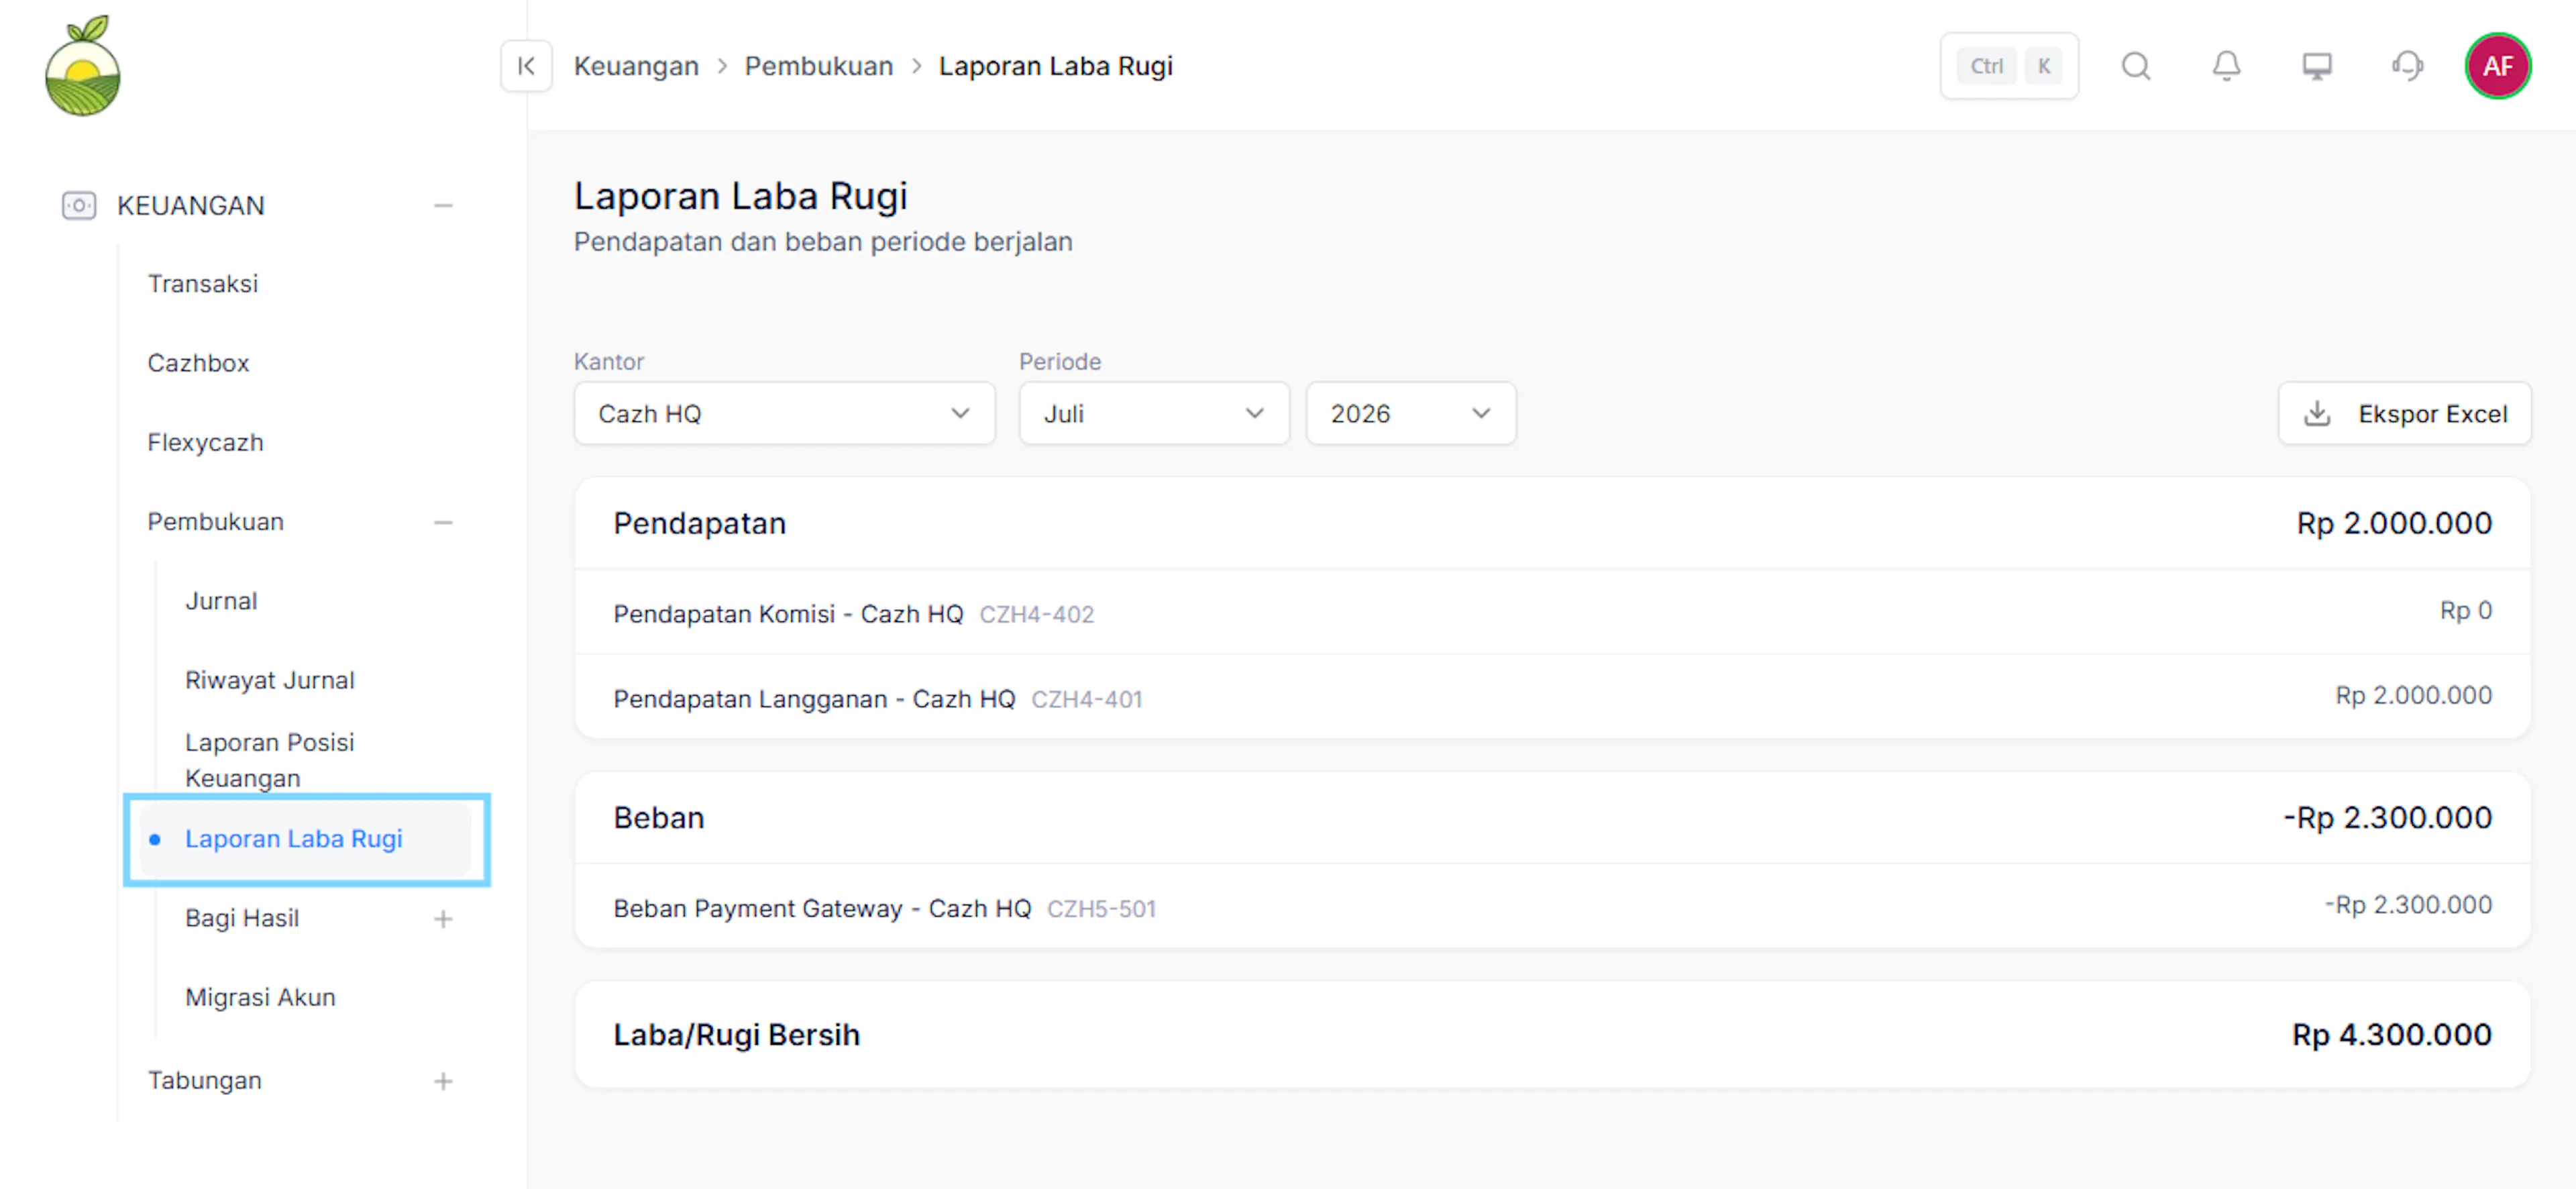
Task: Open the Kantor dropdown showing Cazh HQ
Action: [784, 413]
